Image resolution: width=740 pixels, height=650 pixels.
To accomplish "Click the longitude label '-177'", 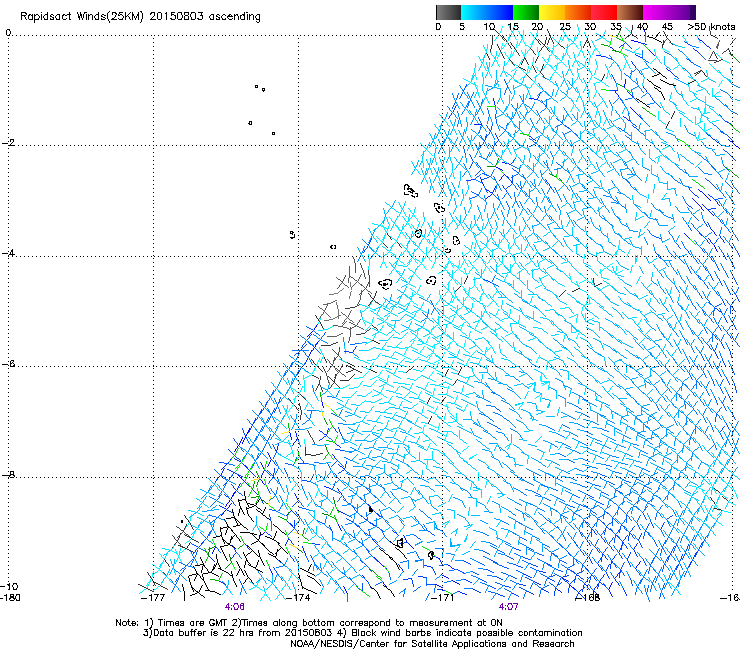I will [x=153, y=598].
